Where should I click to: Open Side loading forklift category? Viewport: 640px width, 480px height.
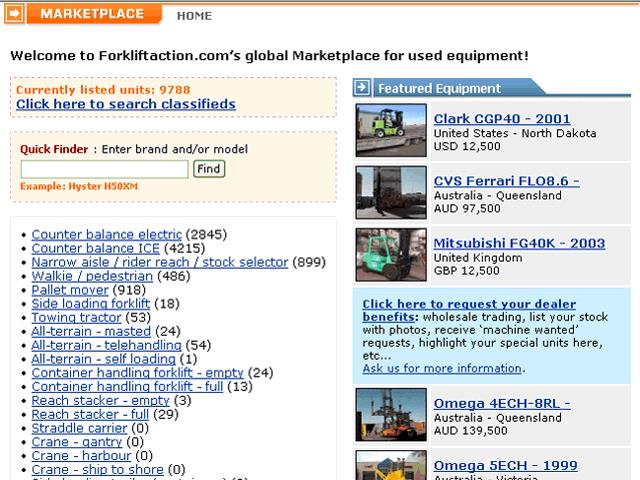[x=91, y=304]
